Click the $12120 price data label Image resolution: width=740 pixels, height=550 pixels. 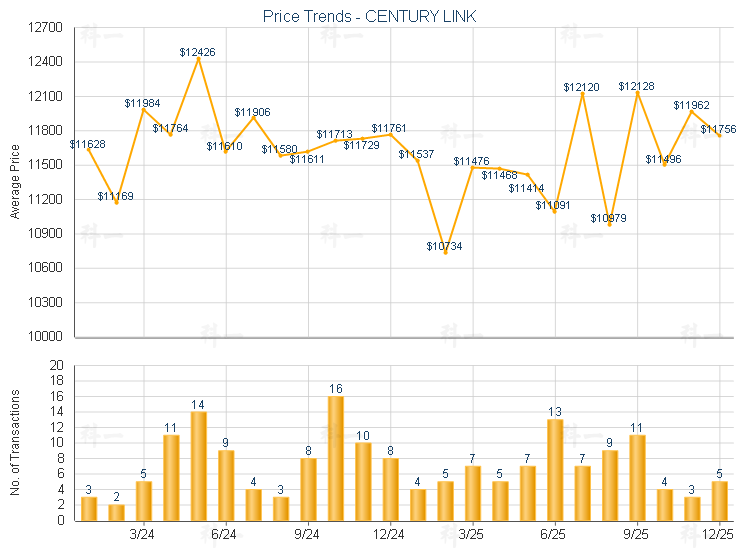tap(581, 88)
